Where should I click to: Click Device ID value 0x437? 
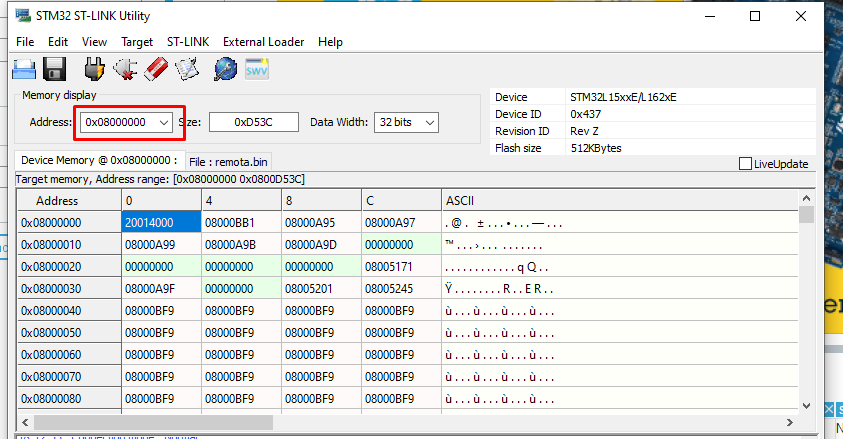585,114
